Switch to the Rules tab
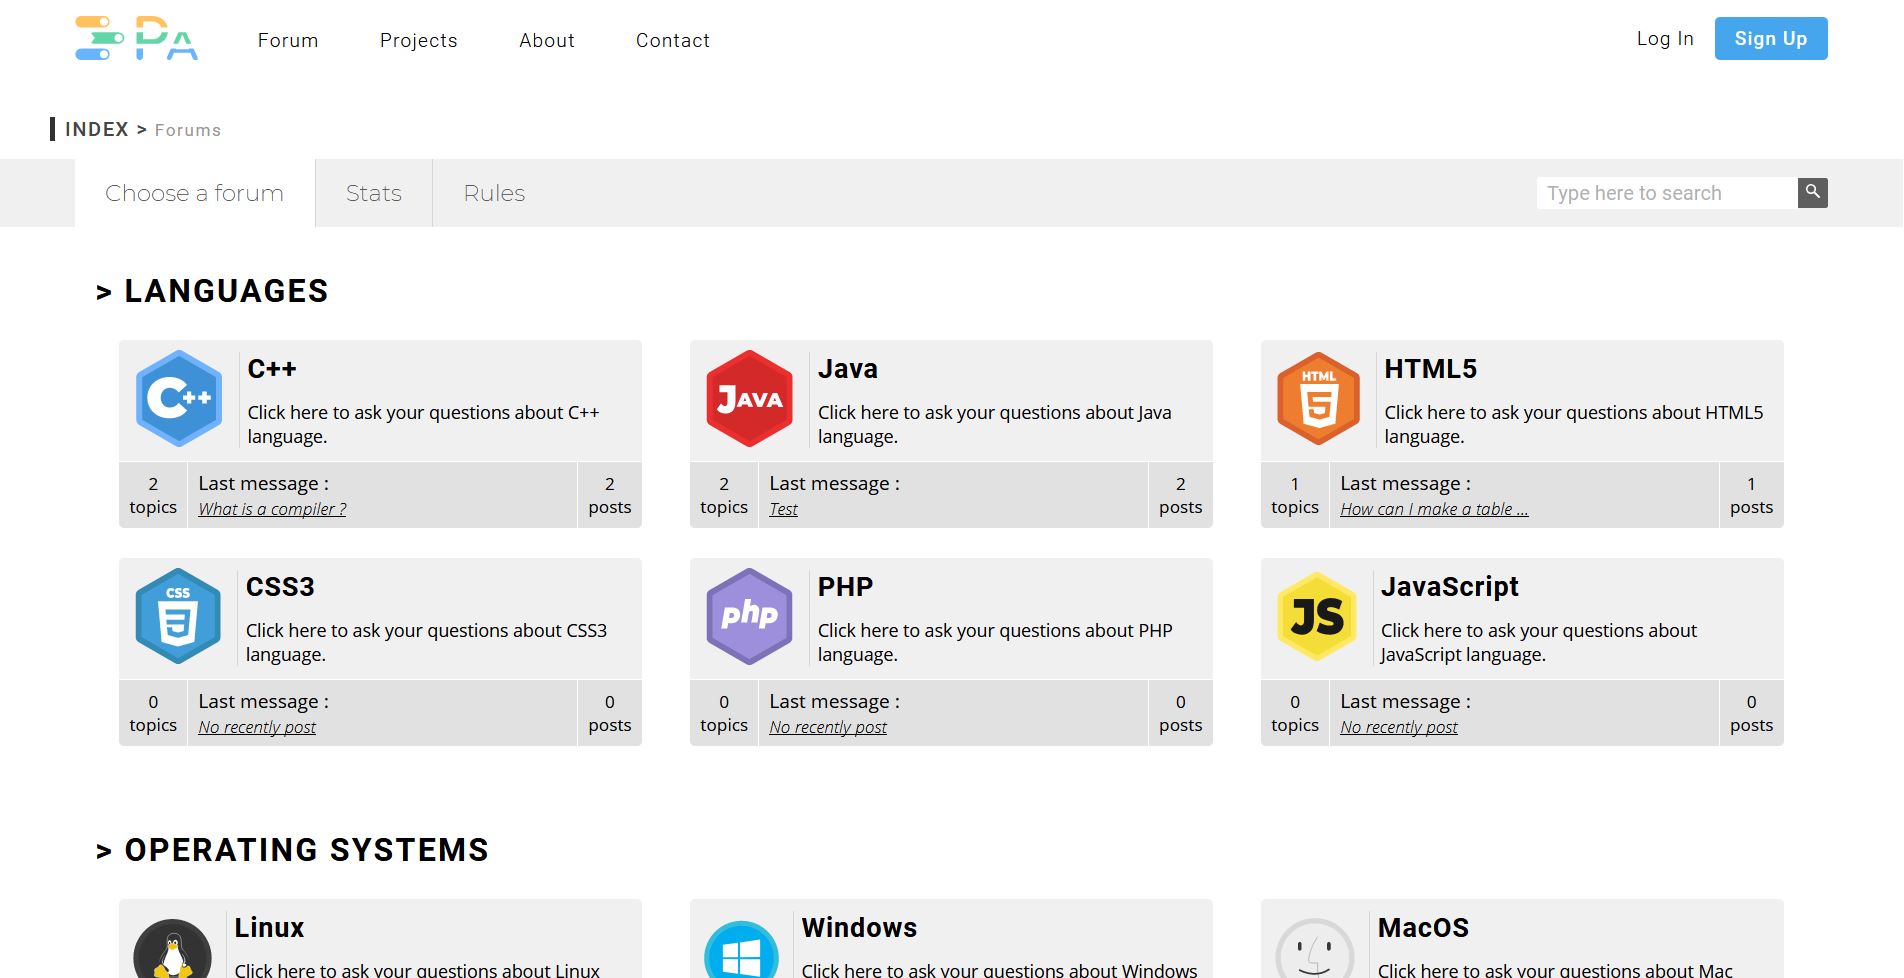Screen dimensions: 1904x978 pyautogui.click(x=494, y=193)
